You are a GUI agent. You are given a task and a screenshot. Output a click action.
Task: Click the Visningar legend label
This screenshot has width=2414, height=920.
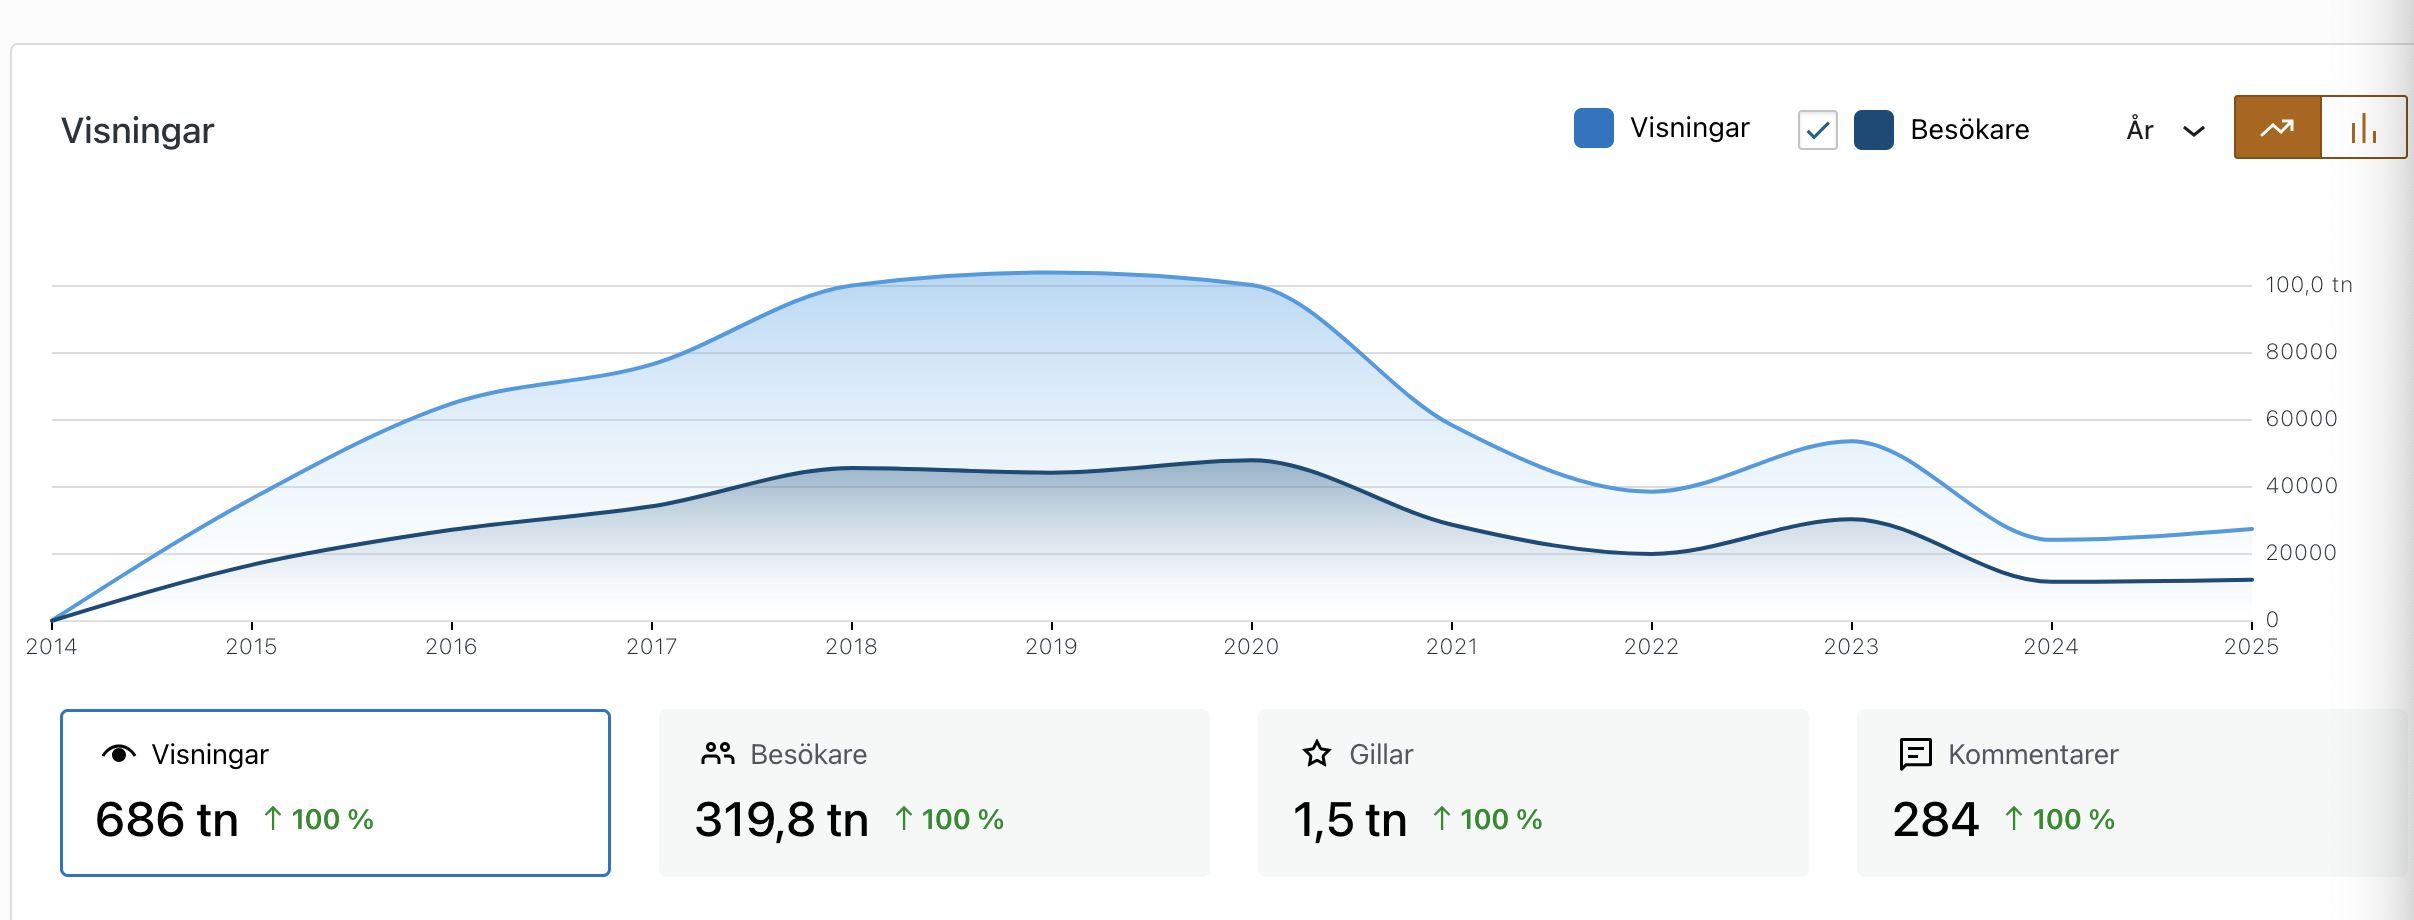[x=1689, y=128]
